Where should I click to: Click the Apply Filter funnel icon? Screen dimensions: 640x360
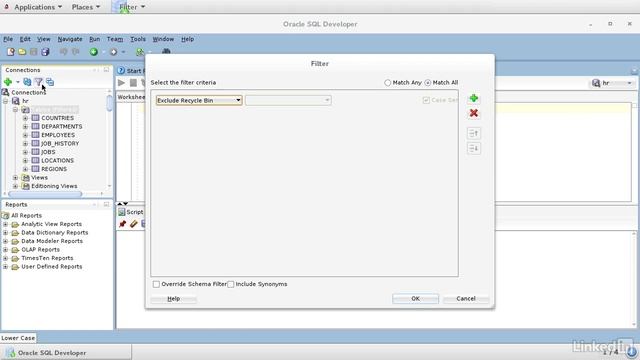tap(38, 82)
